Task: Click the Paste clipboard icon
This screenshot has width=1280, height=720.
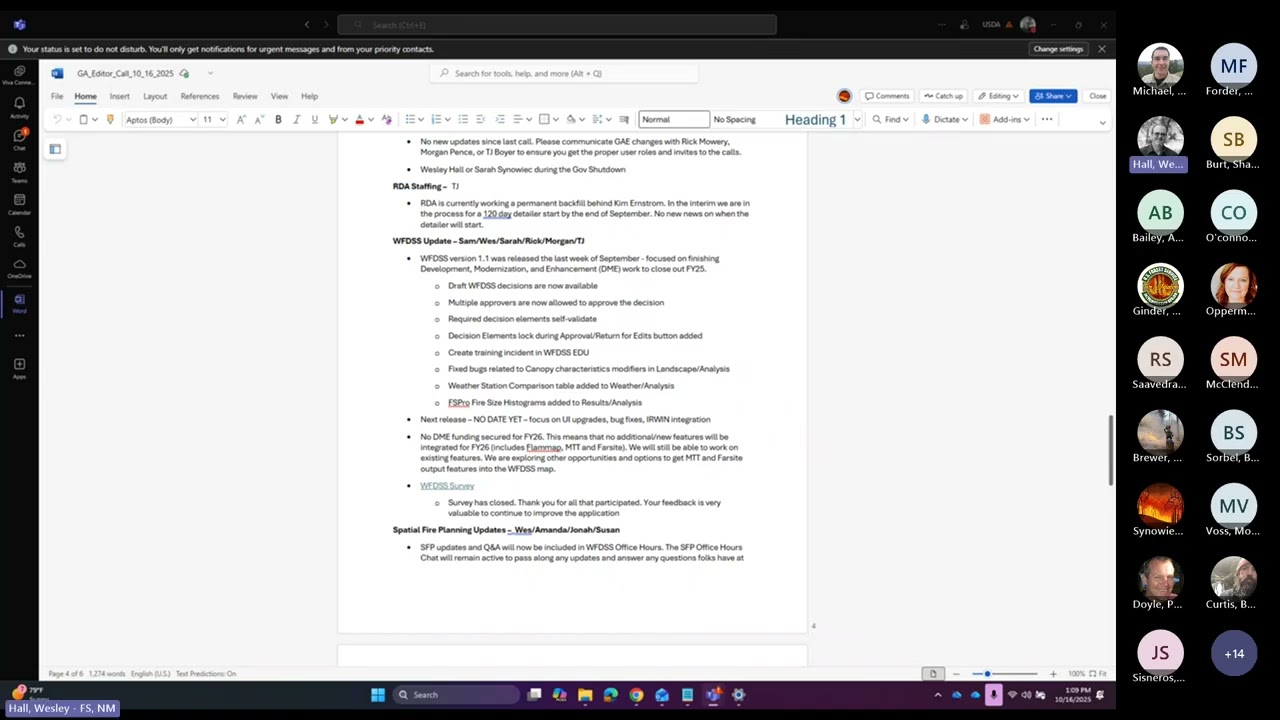Action: [x=83, y=119]
